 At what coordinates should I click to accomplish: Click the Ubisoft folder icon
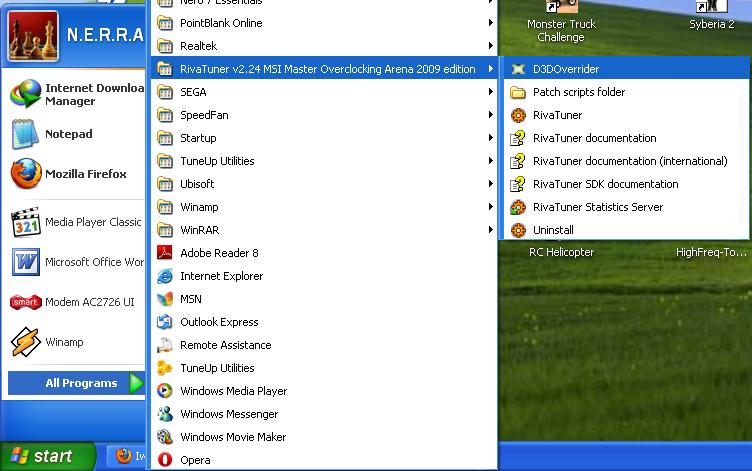pos(165,184)
